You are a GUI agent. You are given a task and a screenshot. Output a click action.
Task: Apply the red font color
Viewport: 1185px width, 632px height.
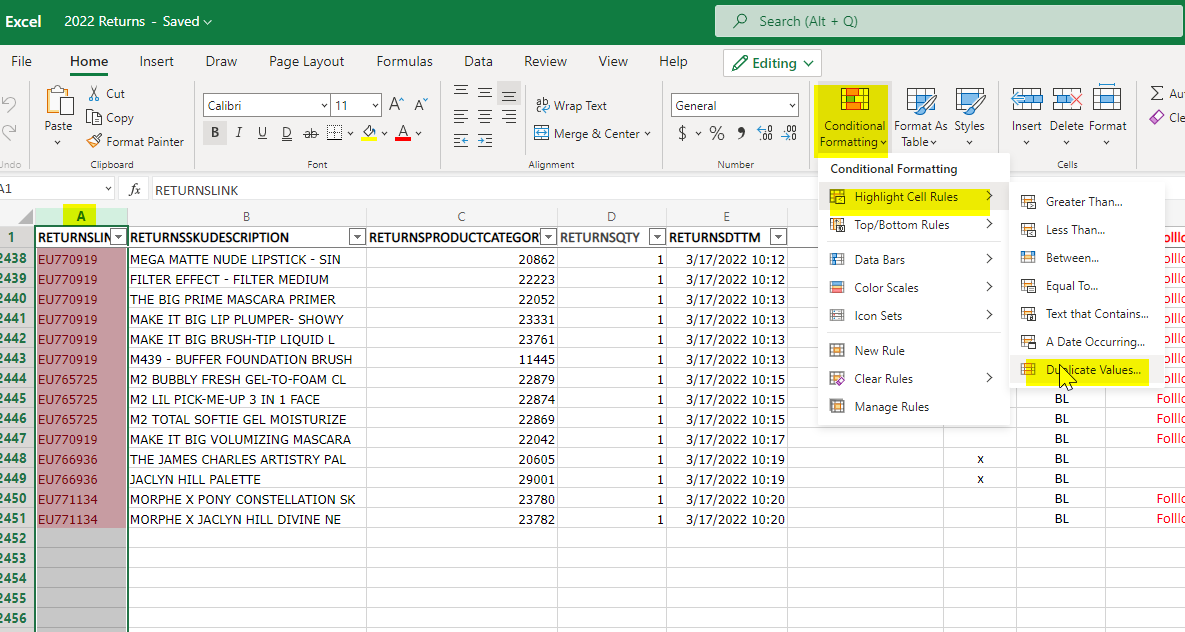tap(403, 133)
